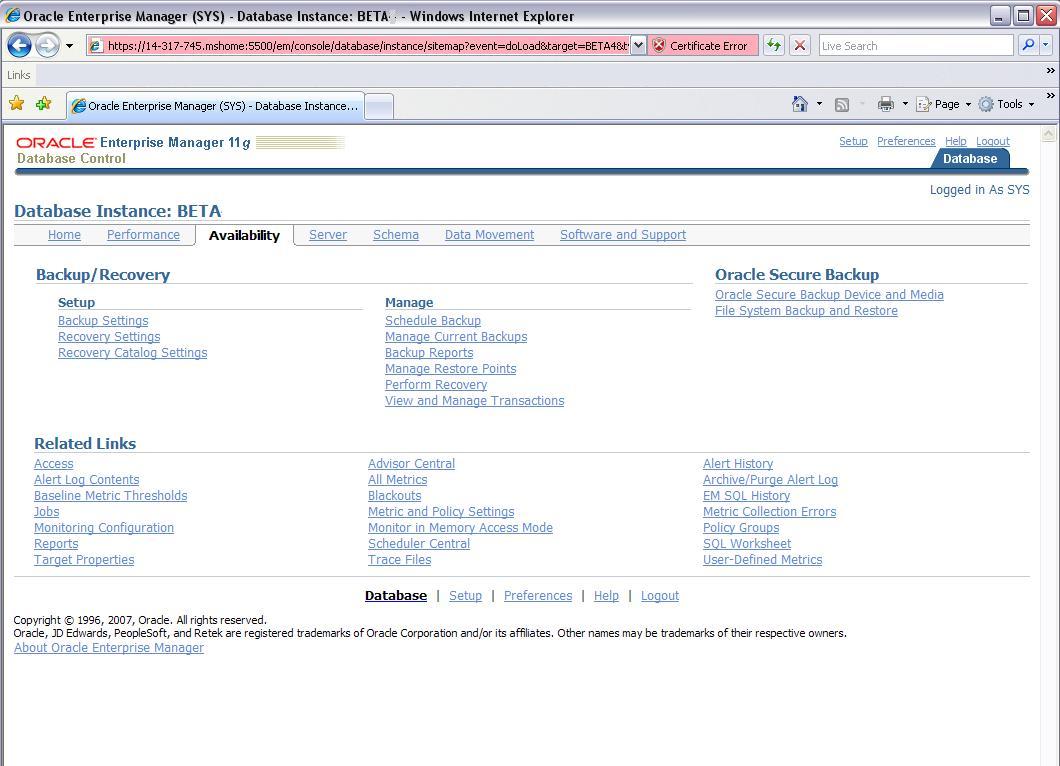The image size is (1060, 766).
Task: Expand the address bar URL dropdown
Action: 638,45
